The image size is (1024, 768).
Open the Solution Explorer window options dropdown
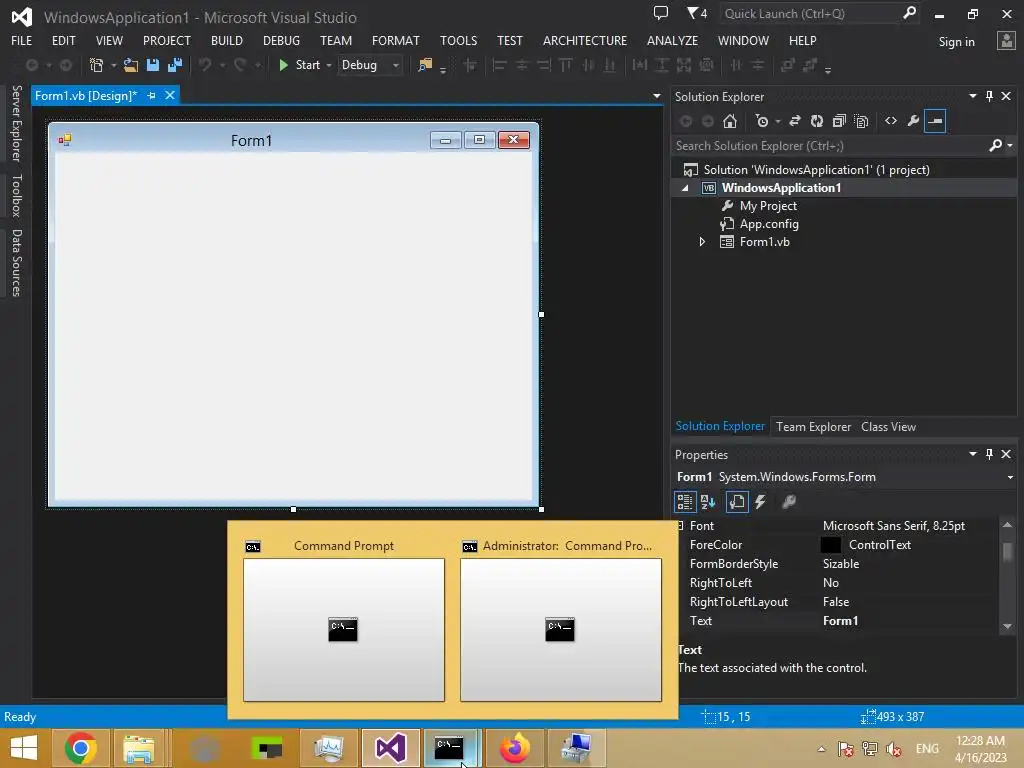click(x=972, y=96)
